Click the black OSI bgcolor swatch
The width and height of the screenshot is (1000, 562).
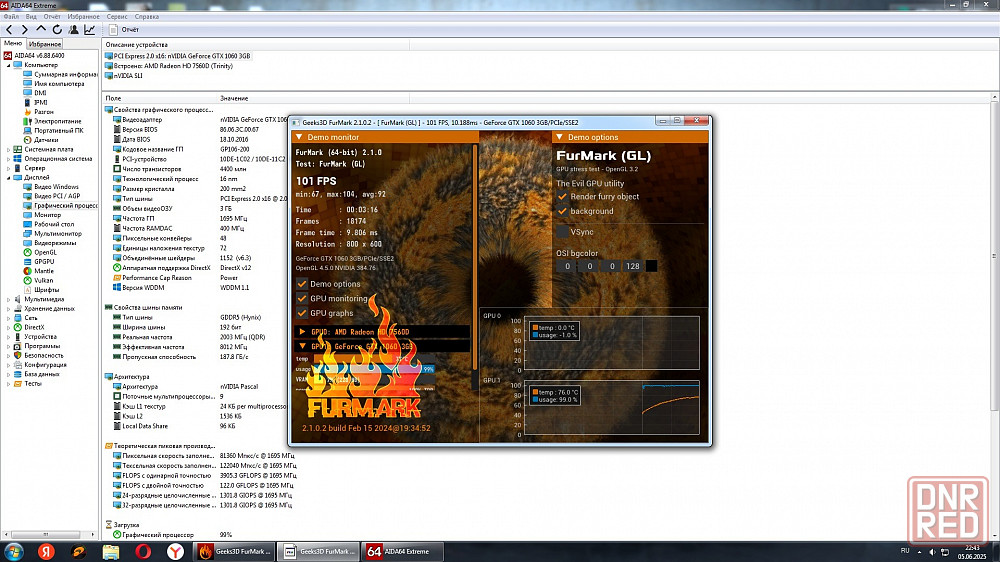(x=651, y=266)
